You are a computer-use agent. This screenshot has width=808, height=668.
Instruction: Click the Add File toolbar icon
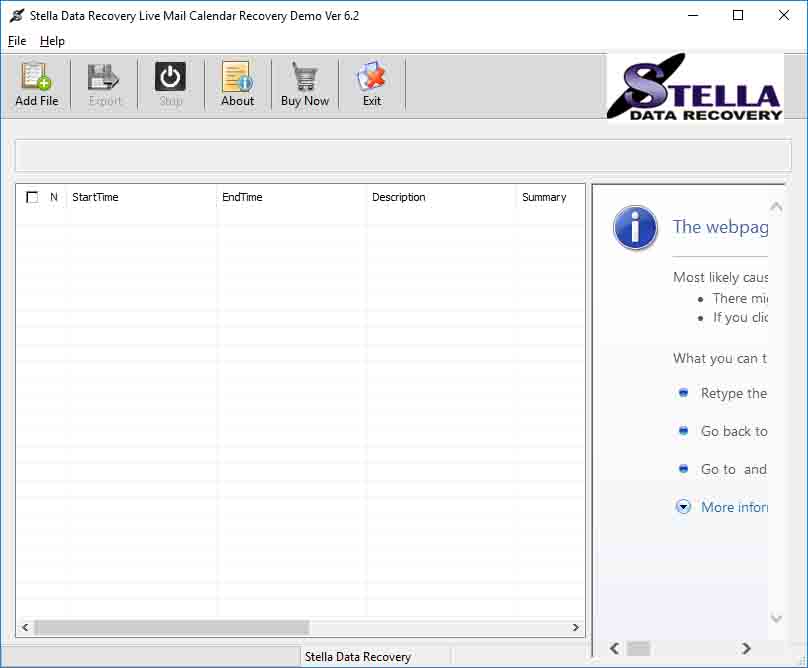(x=36, y=83)
